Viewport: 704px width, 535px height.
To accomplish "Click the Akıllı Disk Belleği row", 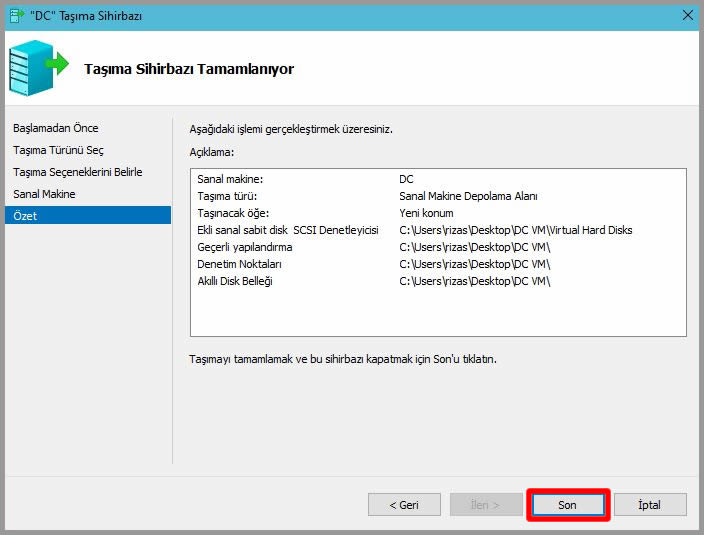I will (x=235, y=281).
